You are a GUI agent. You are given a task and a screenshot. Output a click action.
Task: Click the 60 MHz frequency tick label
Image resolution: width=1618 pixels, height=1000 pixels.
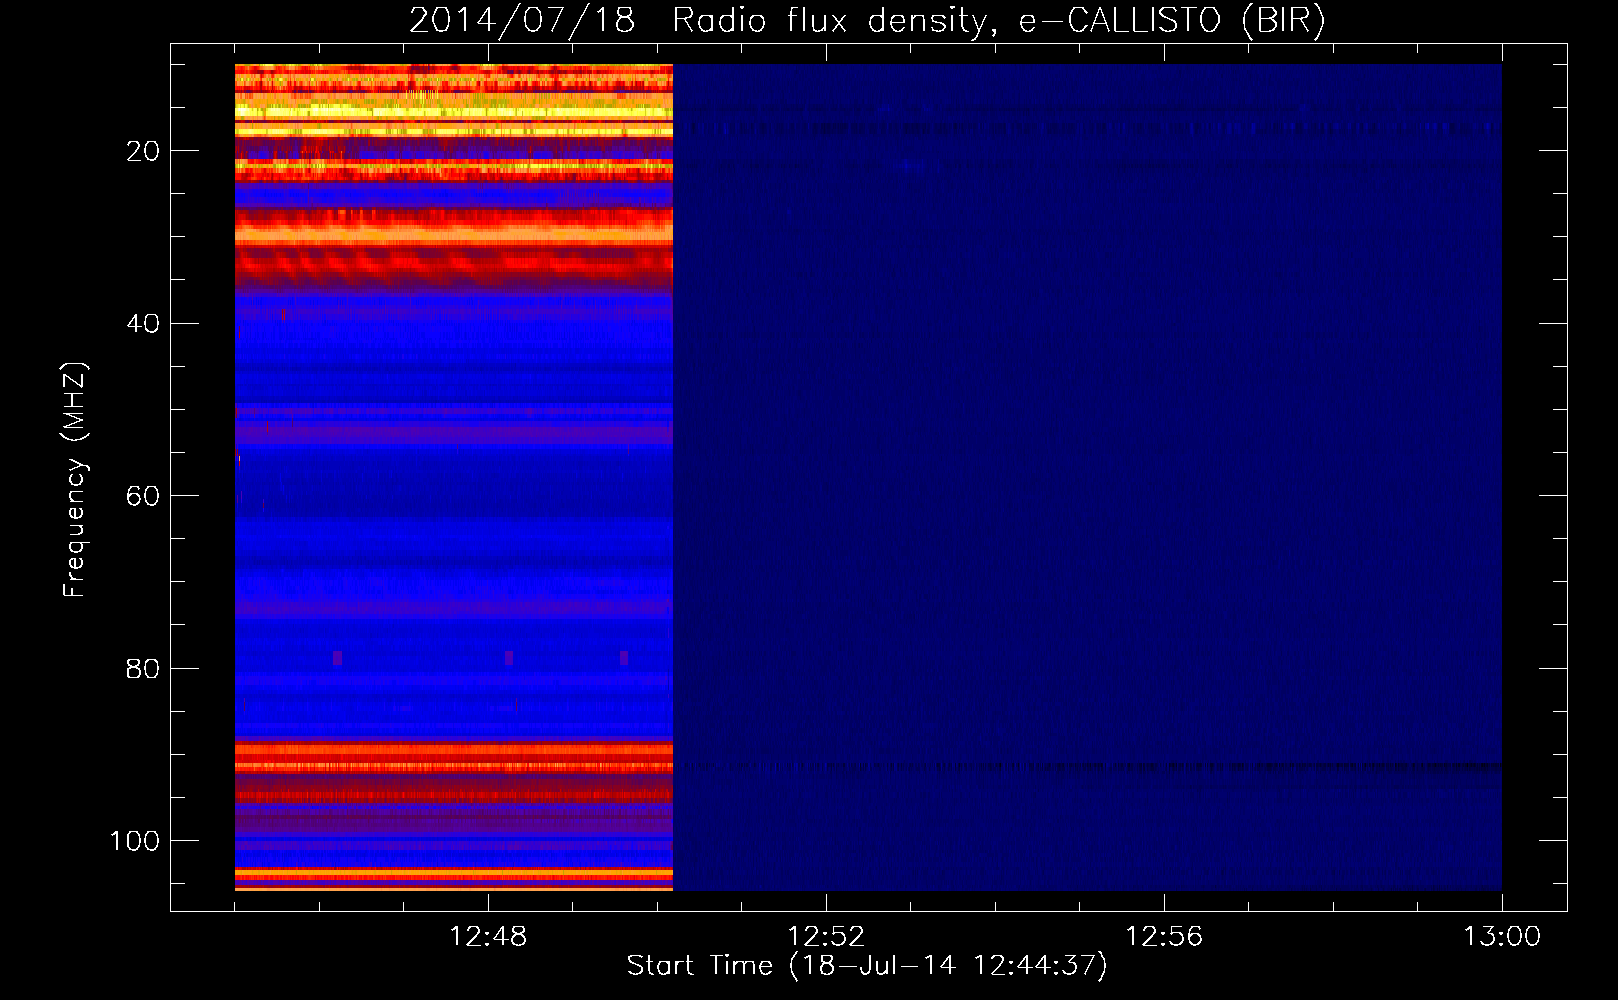143,496
